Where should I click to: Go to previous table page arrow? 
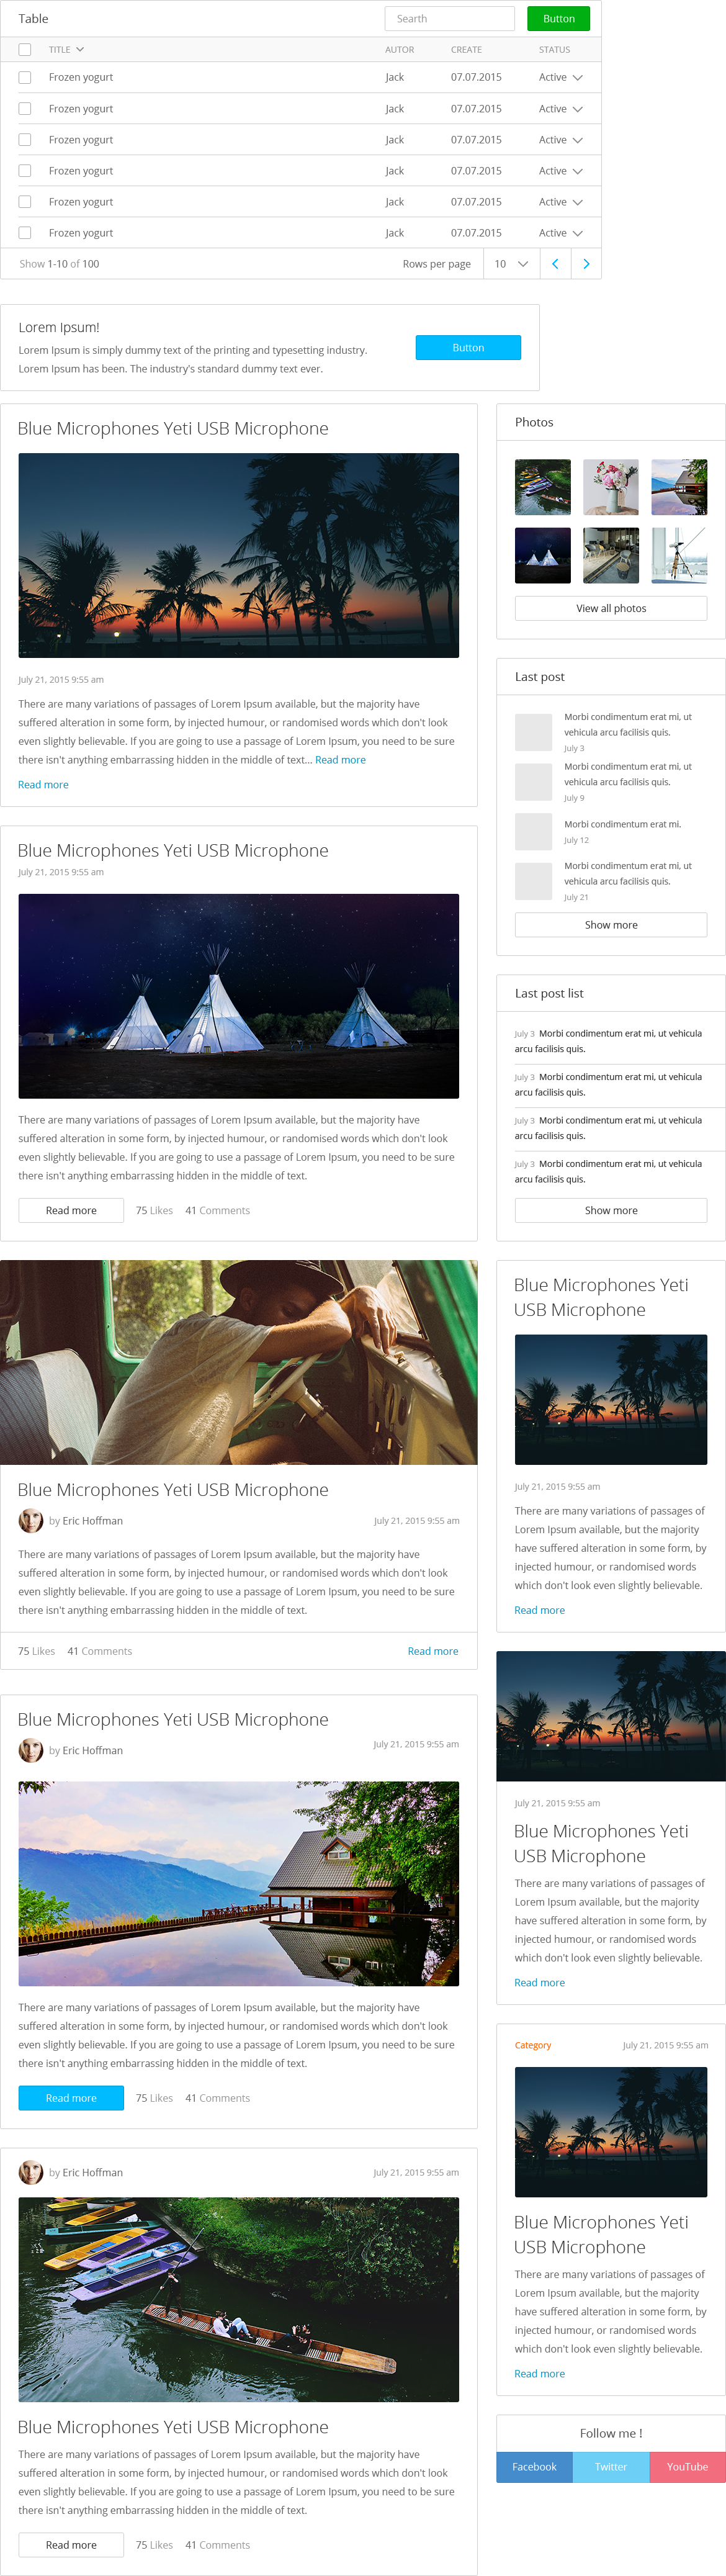pos(555,264)
